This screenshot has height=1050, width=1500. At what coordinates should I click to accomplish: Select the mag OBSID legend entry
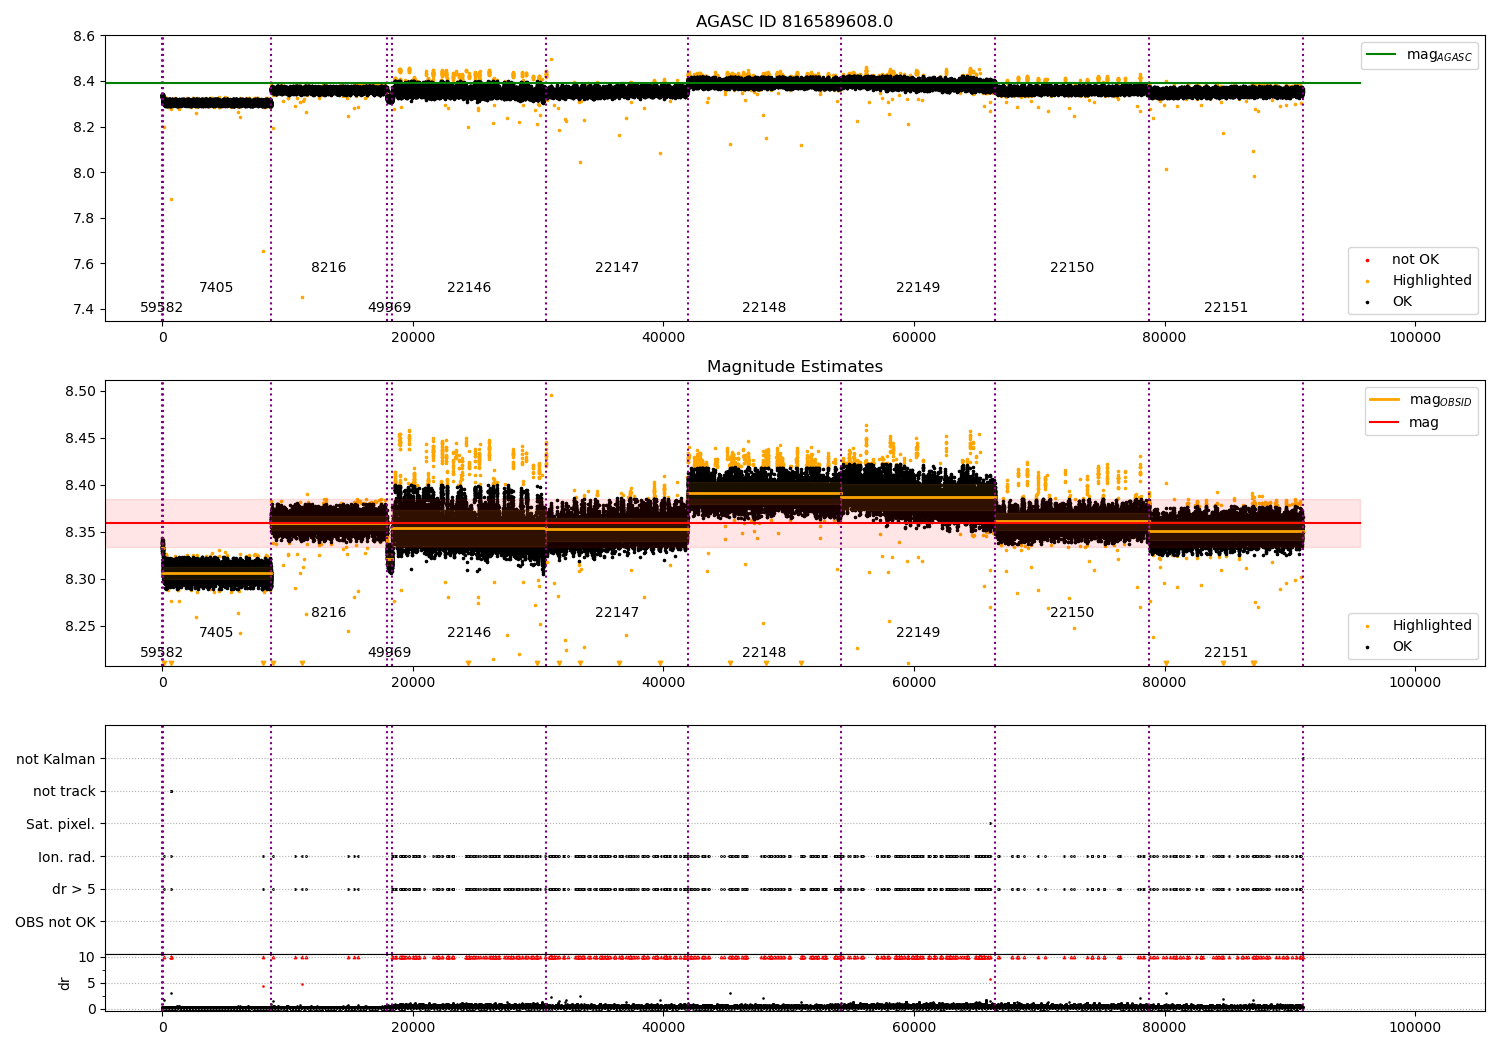pyautogui.click(x=1421, y=400)
